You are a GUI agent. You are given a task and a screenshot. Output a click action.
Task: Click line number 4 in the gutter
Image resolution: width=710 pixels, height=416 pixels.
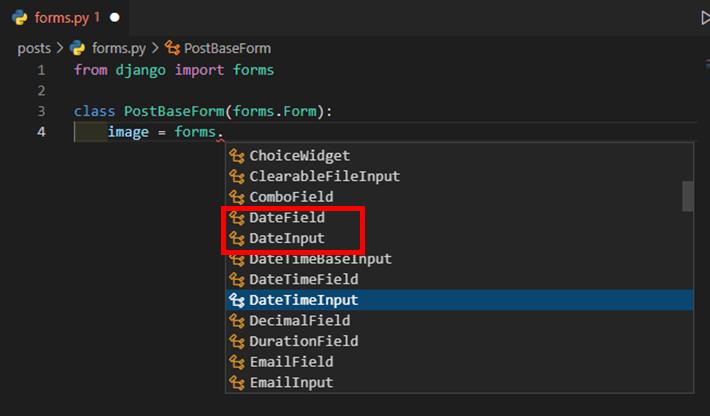pos(41,132)
